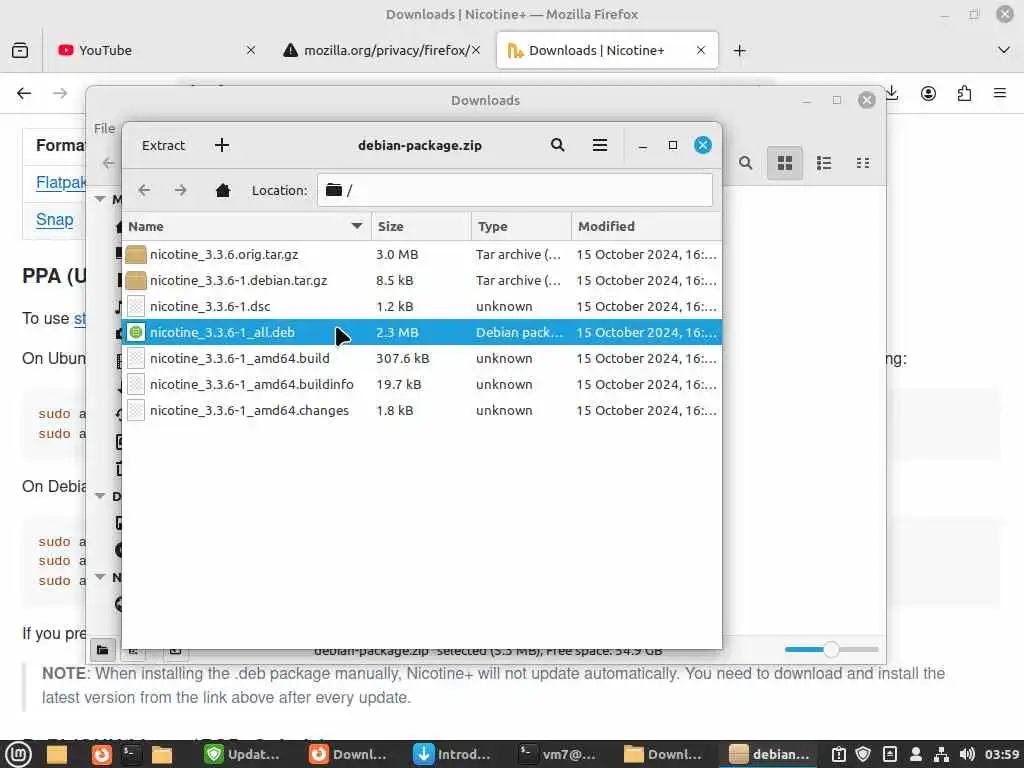1024x768 pixels.
Task: Follow the Snap link on webpage
Action: [54, 219]
